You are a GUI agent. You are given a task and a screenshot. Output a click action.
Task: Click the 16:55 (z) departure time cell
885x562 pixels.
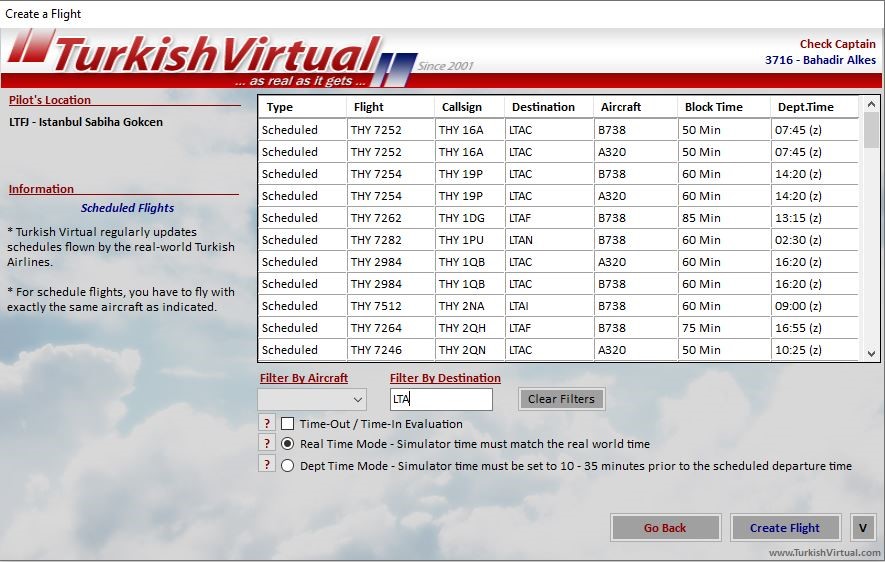815,328
